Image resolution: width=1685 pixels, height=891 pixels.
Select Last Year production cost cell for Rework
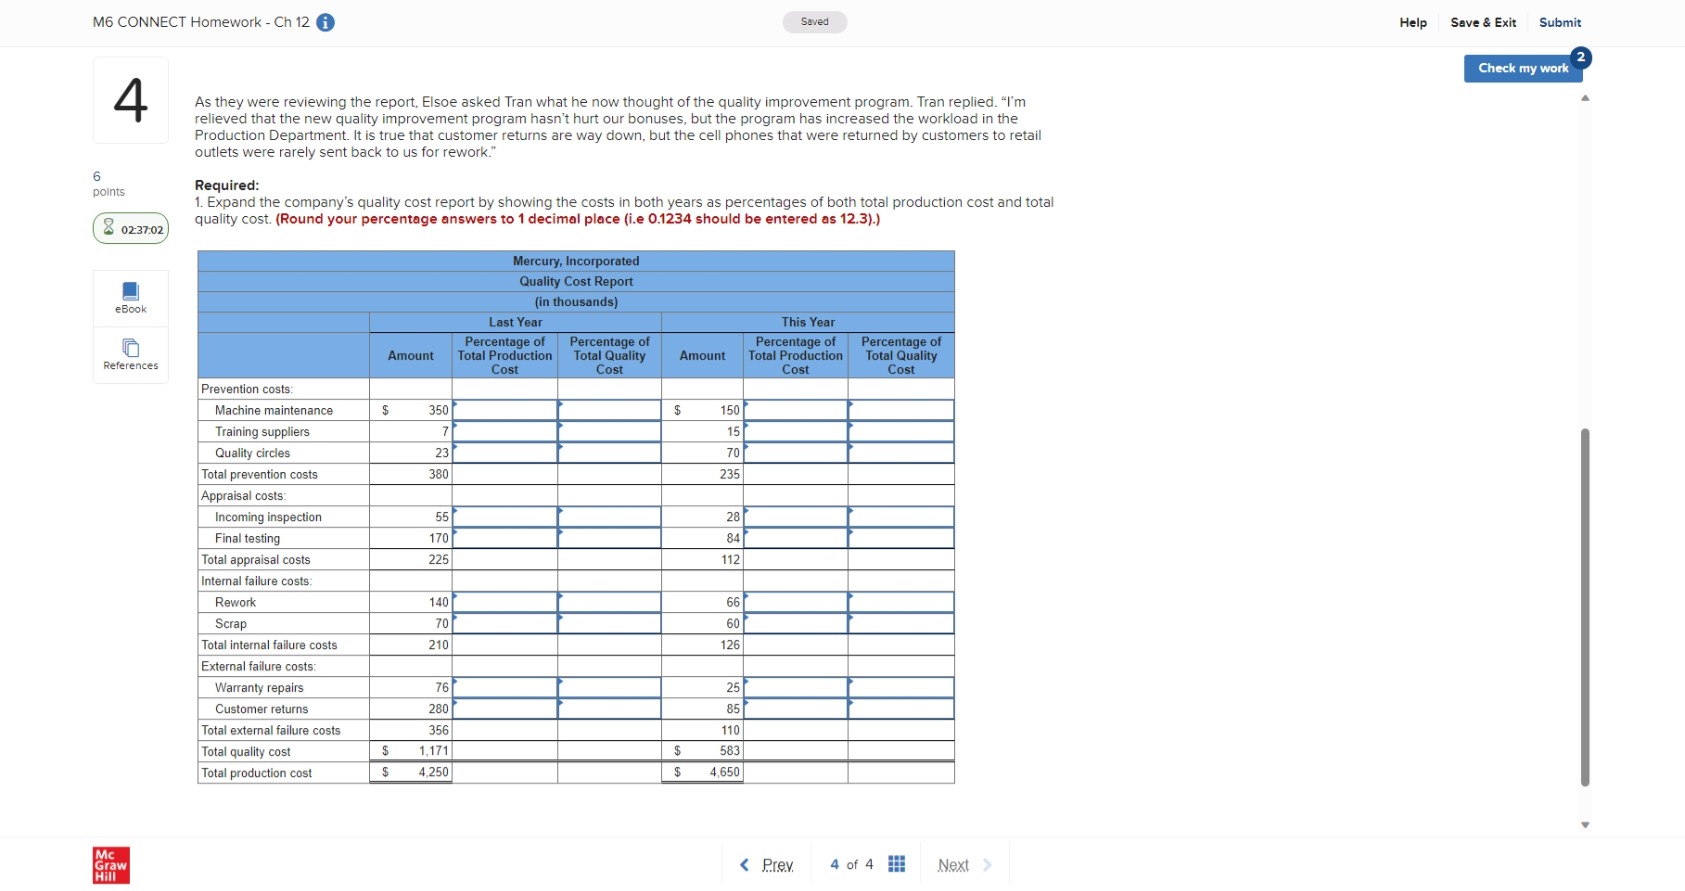point(505,602)
